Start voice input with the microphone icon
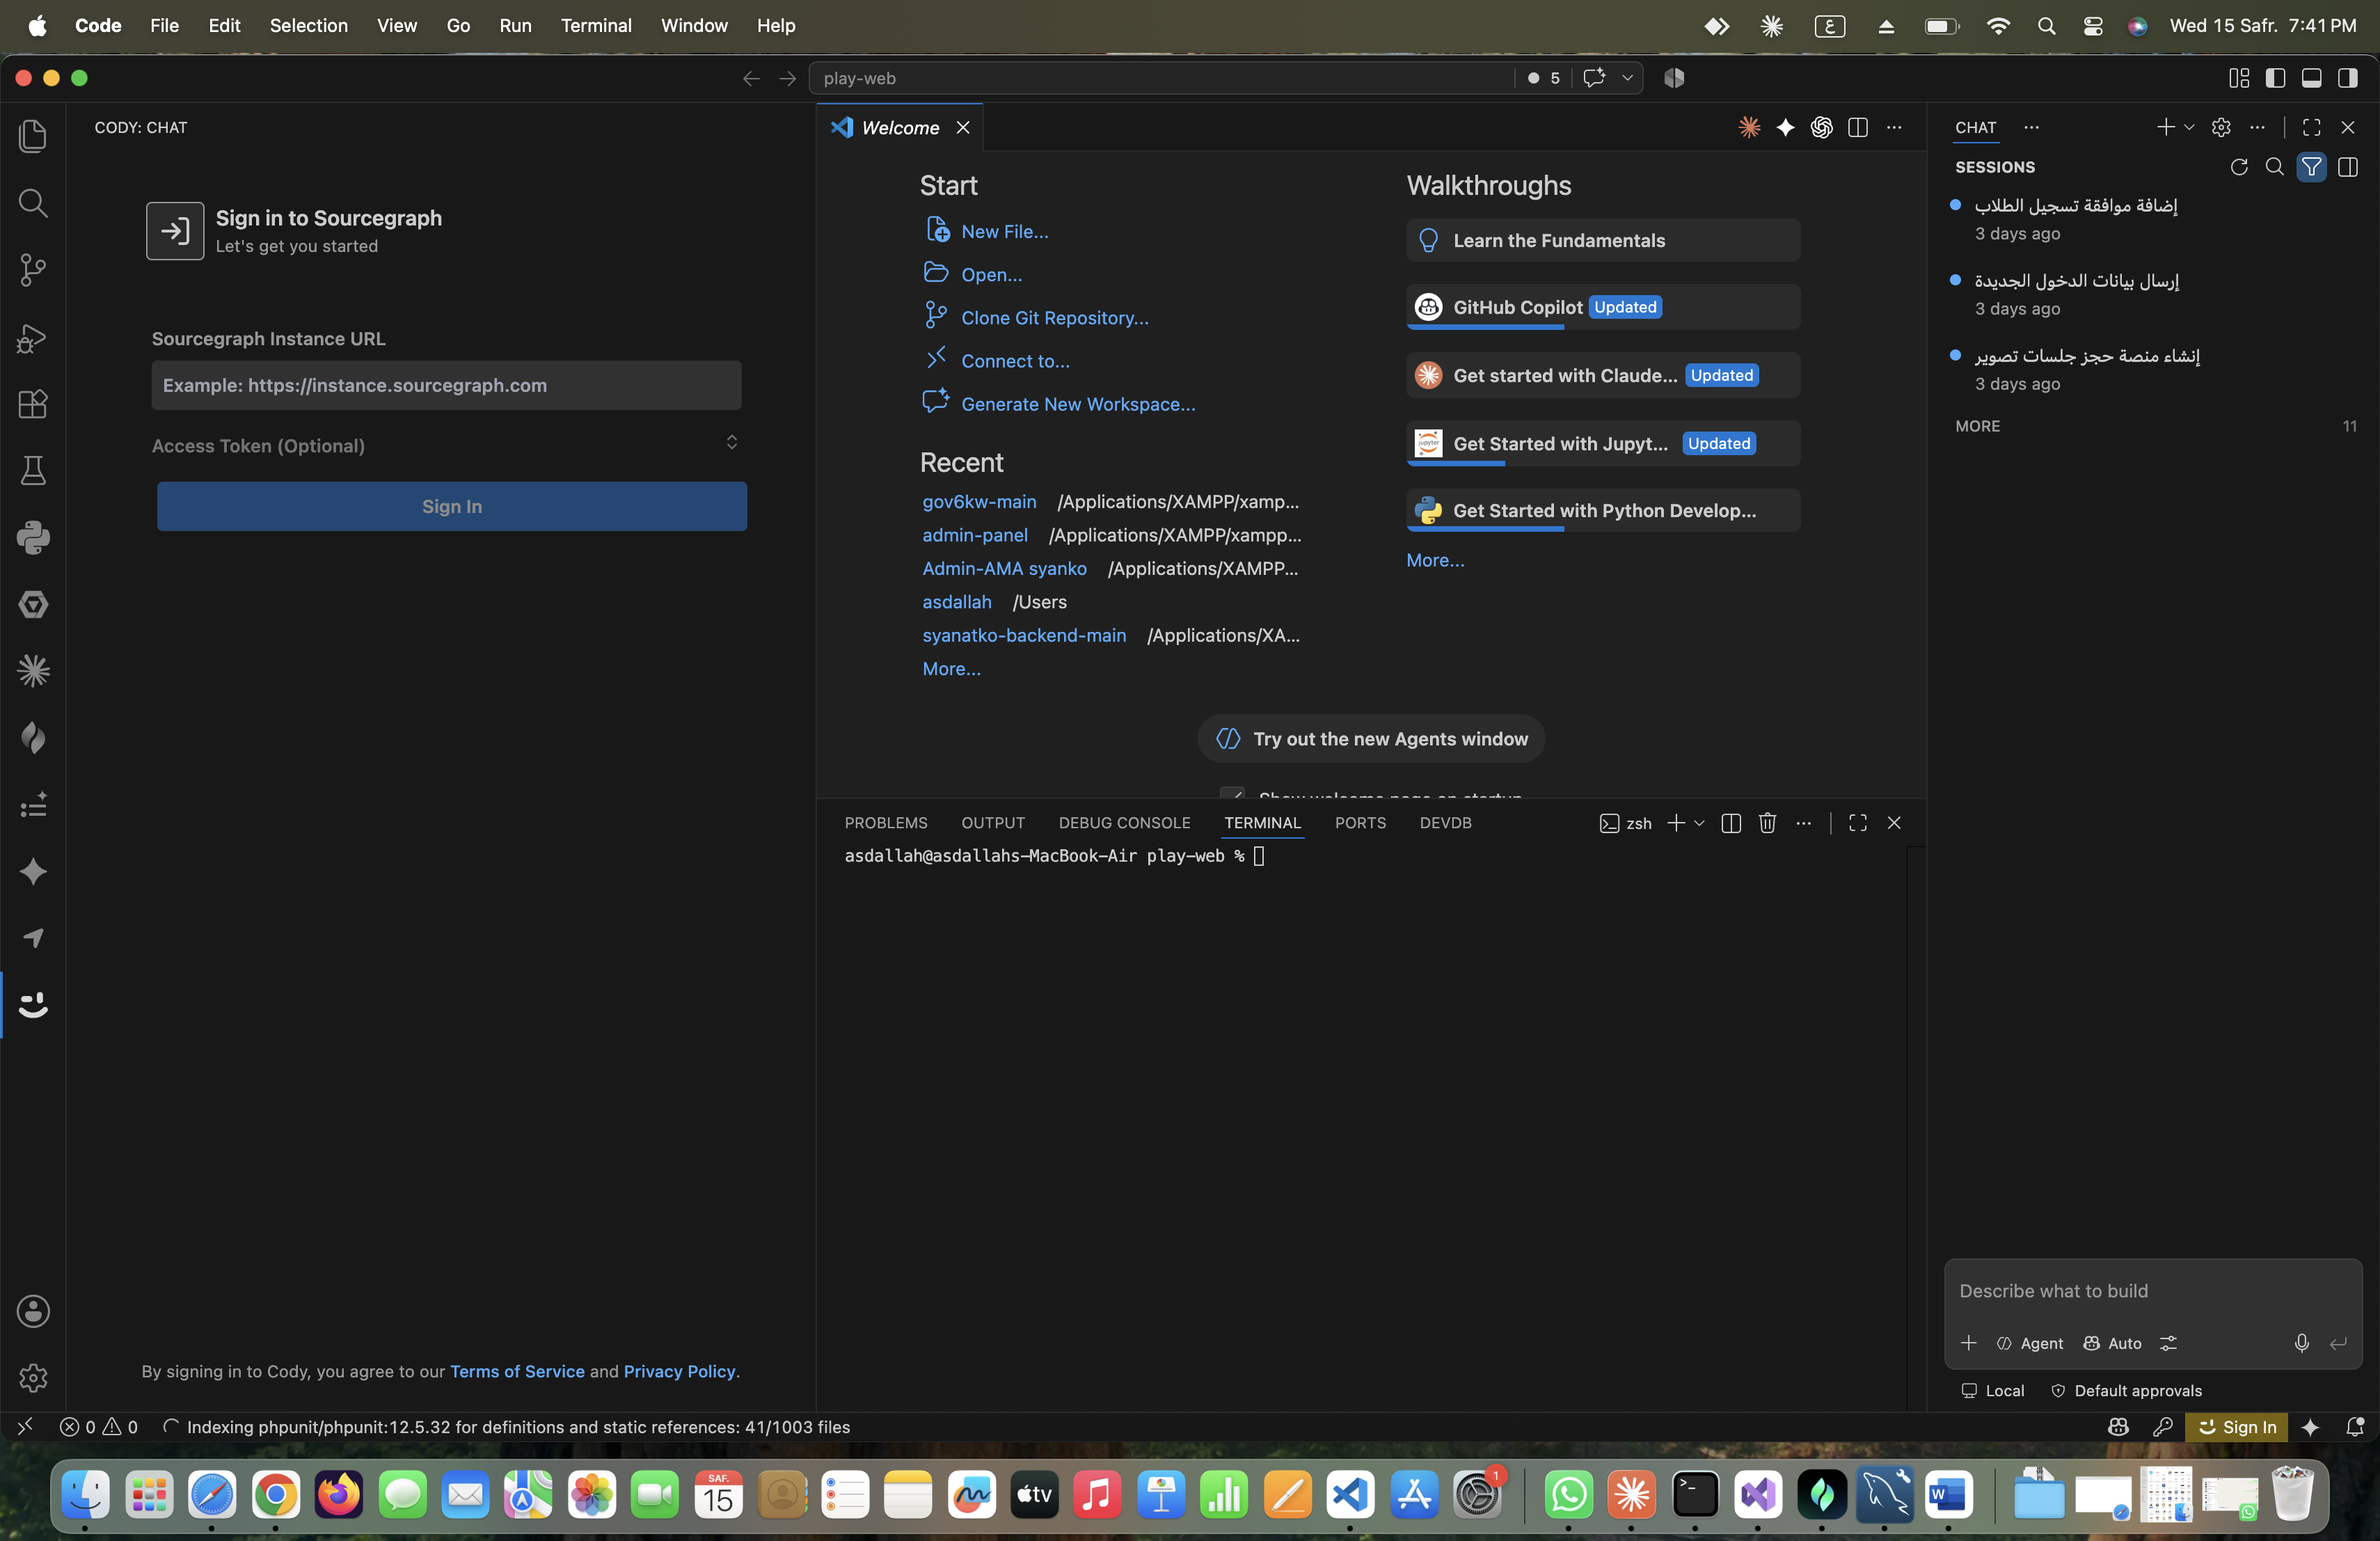Image resolution: width=2380 pixels, height=1541 pixels. (2301, 1343)
